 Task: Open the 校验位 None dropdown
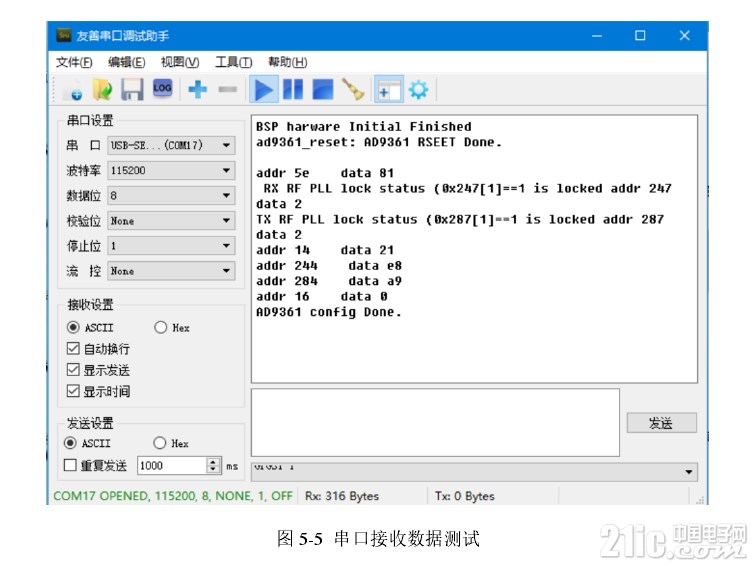pyautogui.click(x=171, y=221)
